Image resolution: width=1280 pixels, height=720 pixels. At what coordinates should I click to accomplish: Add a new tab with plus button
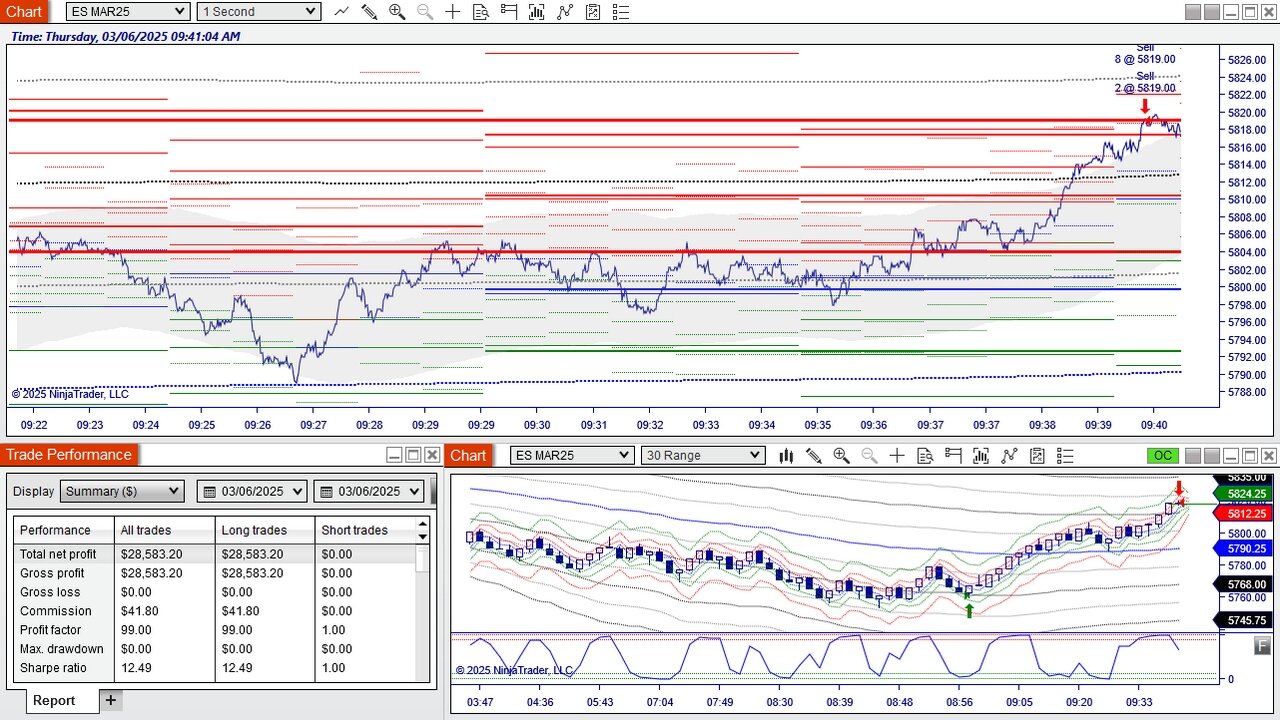point(111,700)
